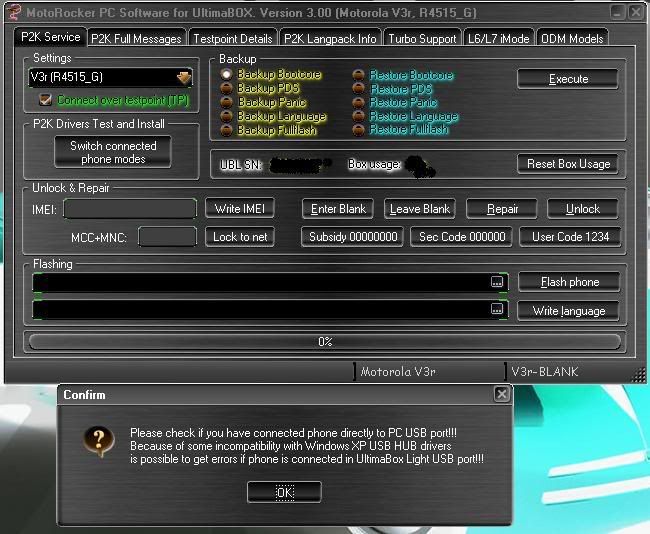Click the Subsidy 00000000 button
Screen dimensions: 650x534
[352, 237]
